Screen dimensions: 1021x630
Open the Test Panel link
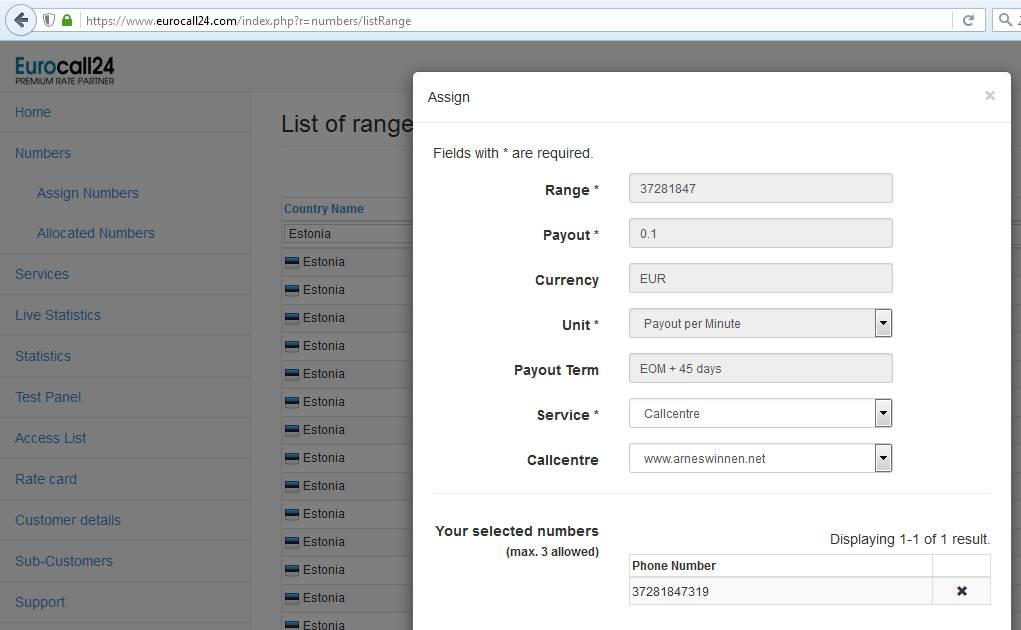click(x=48, y=397)
